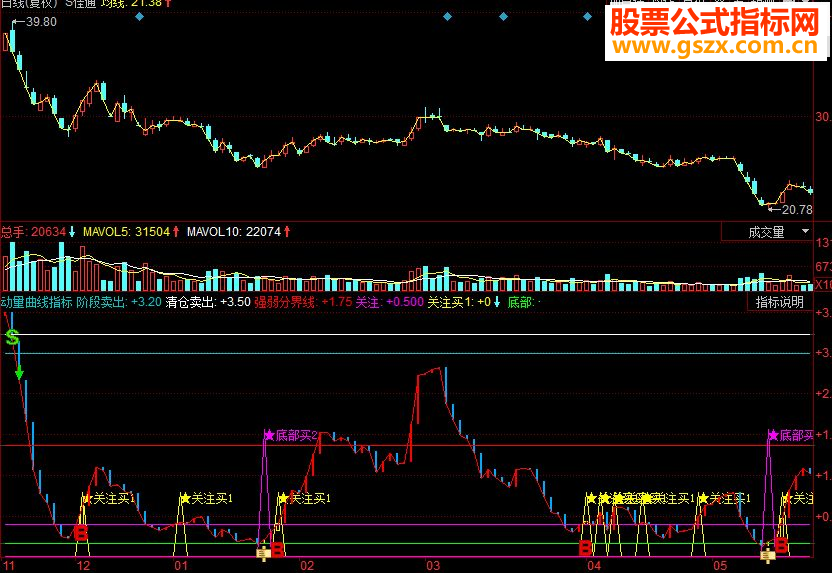The height and width of the screenshot is (573, 832).
Task: Open the 成交量 indicator dropdown
Action: (x=767, y=232)
